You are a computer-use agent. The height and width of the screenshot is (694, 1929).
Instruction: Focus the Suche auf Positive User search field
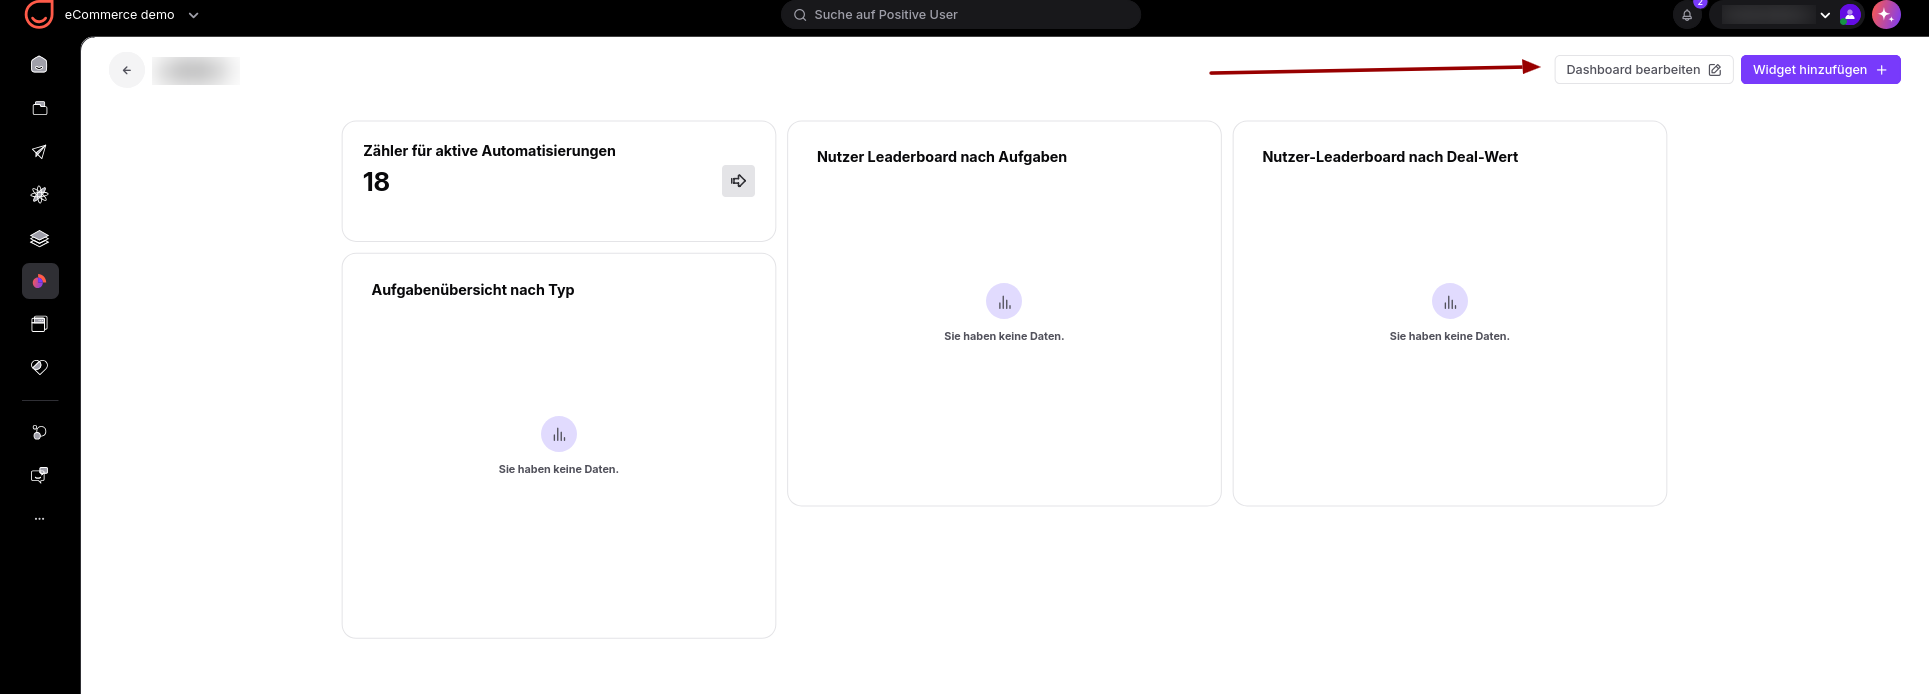(960, 15)
